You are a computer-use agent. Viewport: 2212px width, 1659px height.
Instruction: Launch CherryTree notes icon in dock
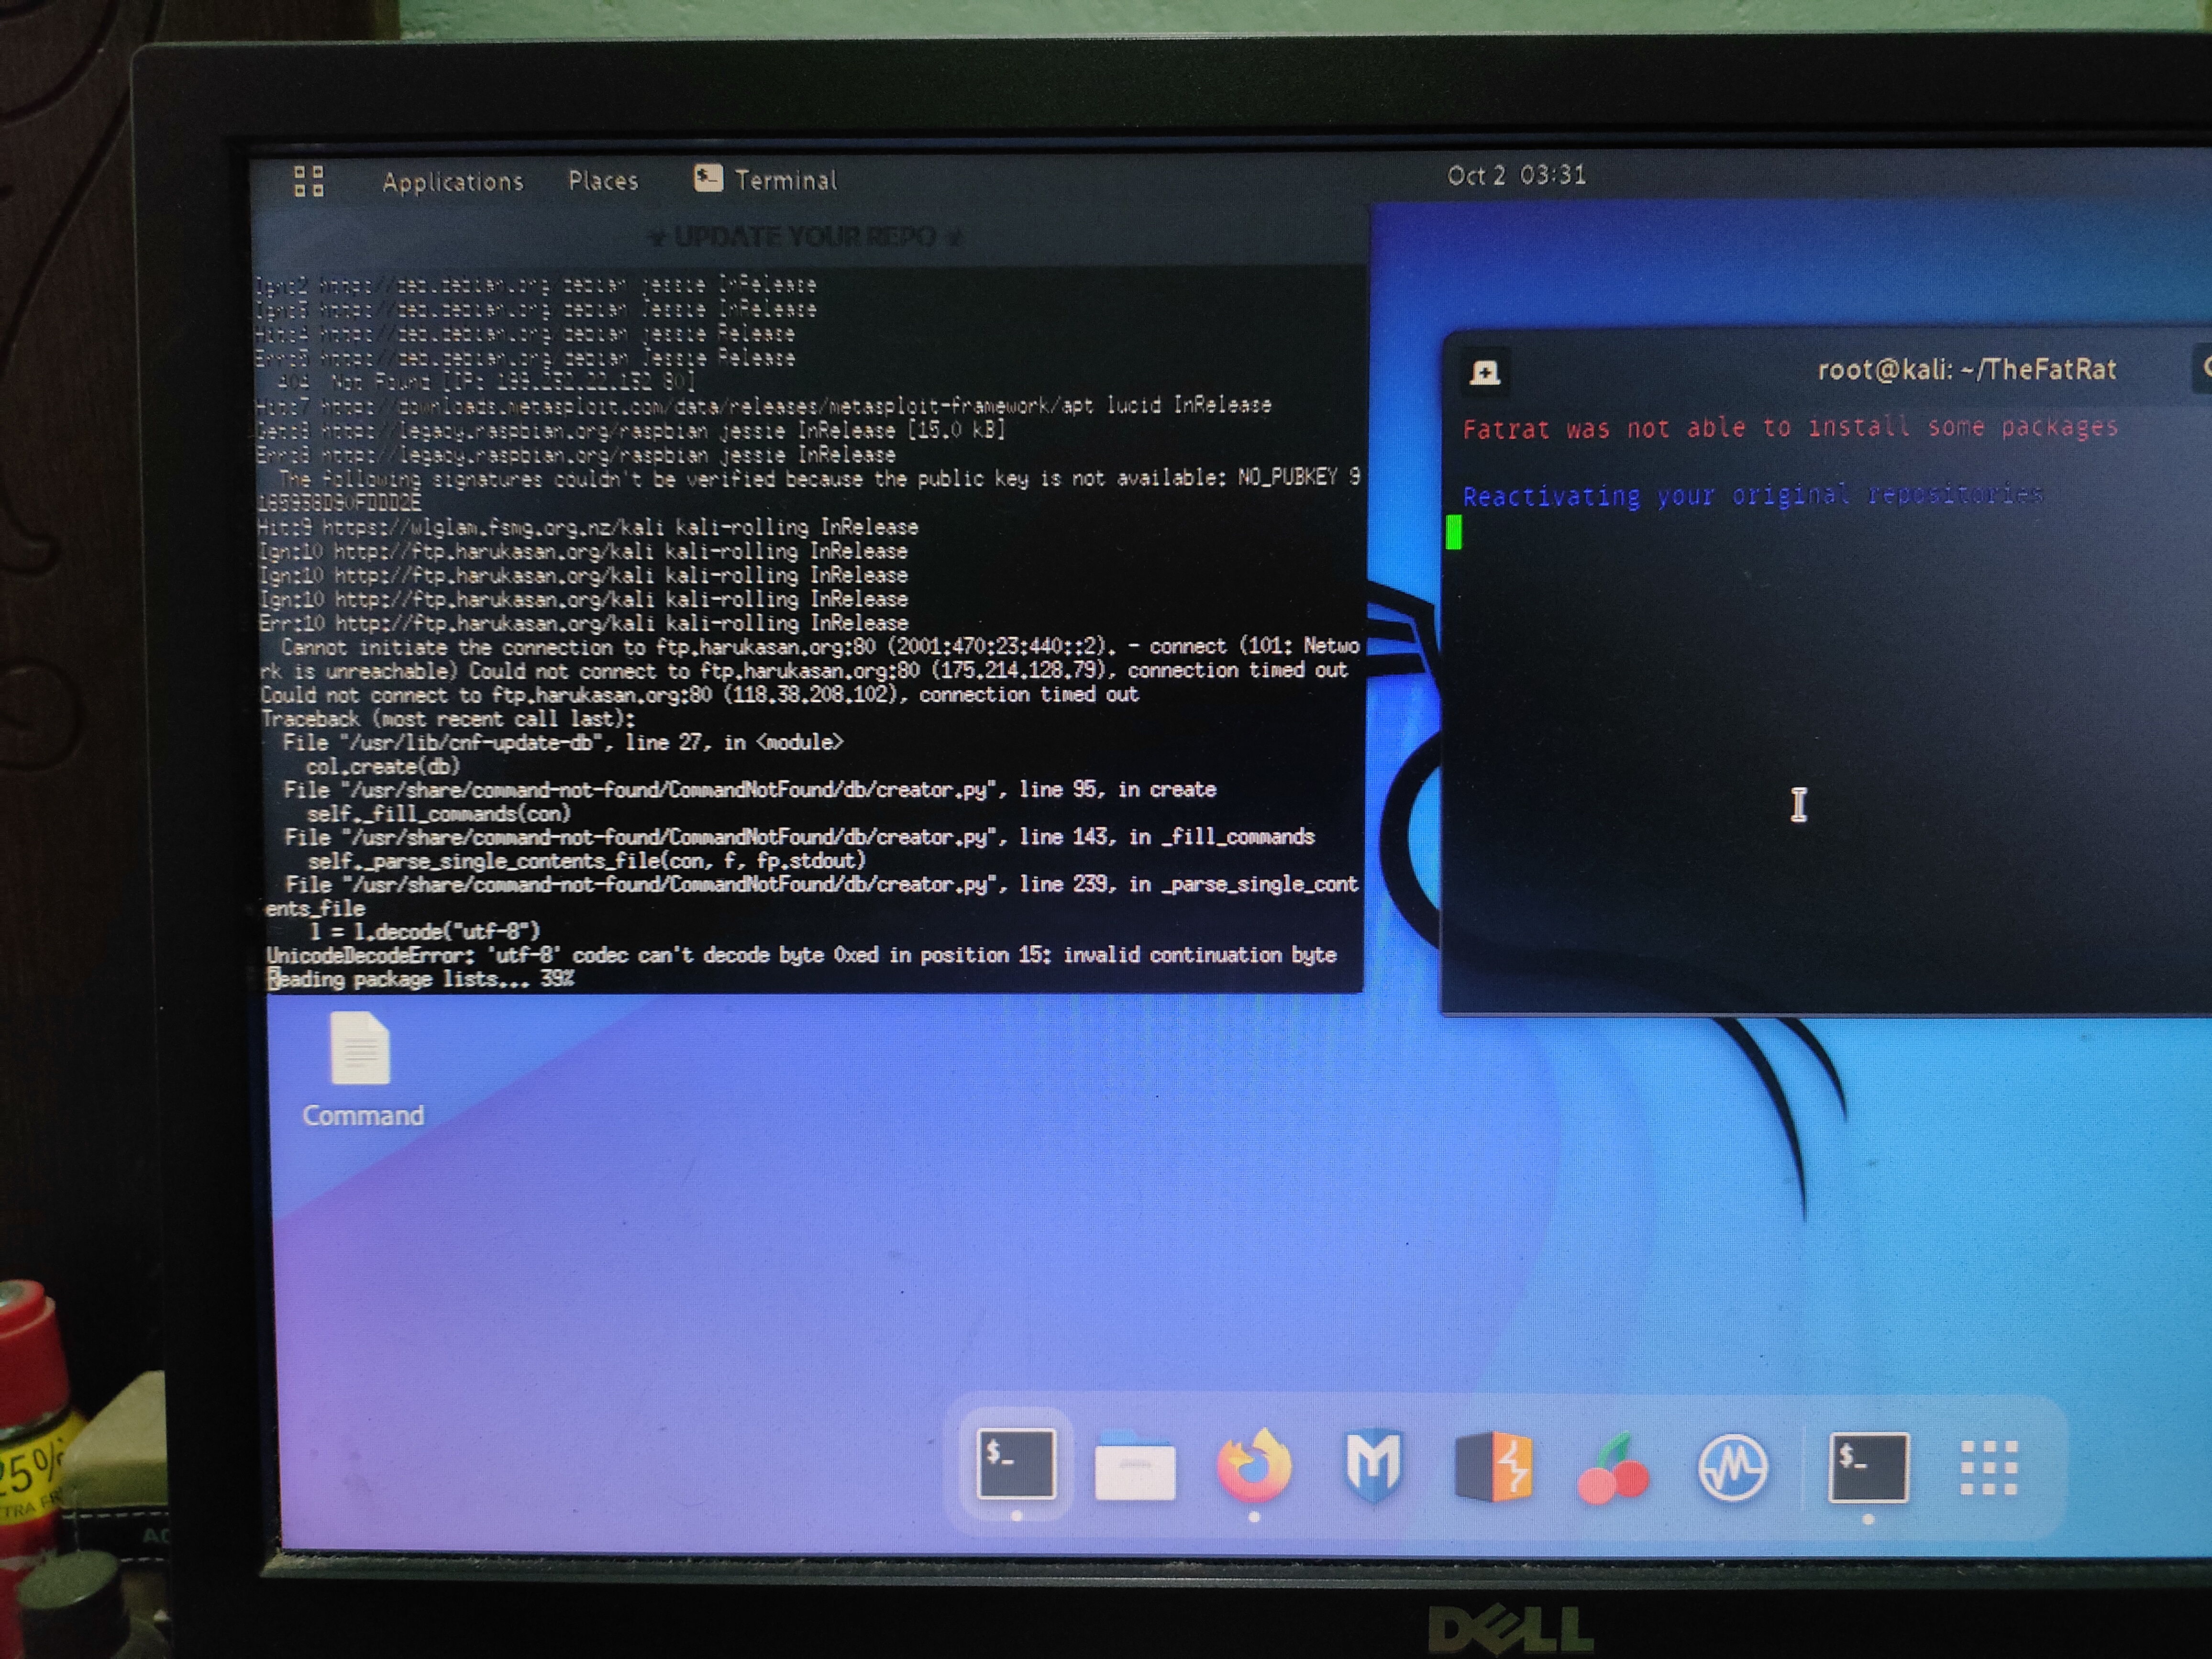pos(1612,1468)
